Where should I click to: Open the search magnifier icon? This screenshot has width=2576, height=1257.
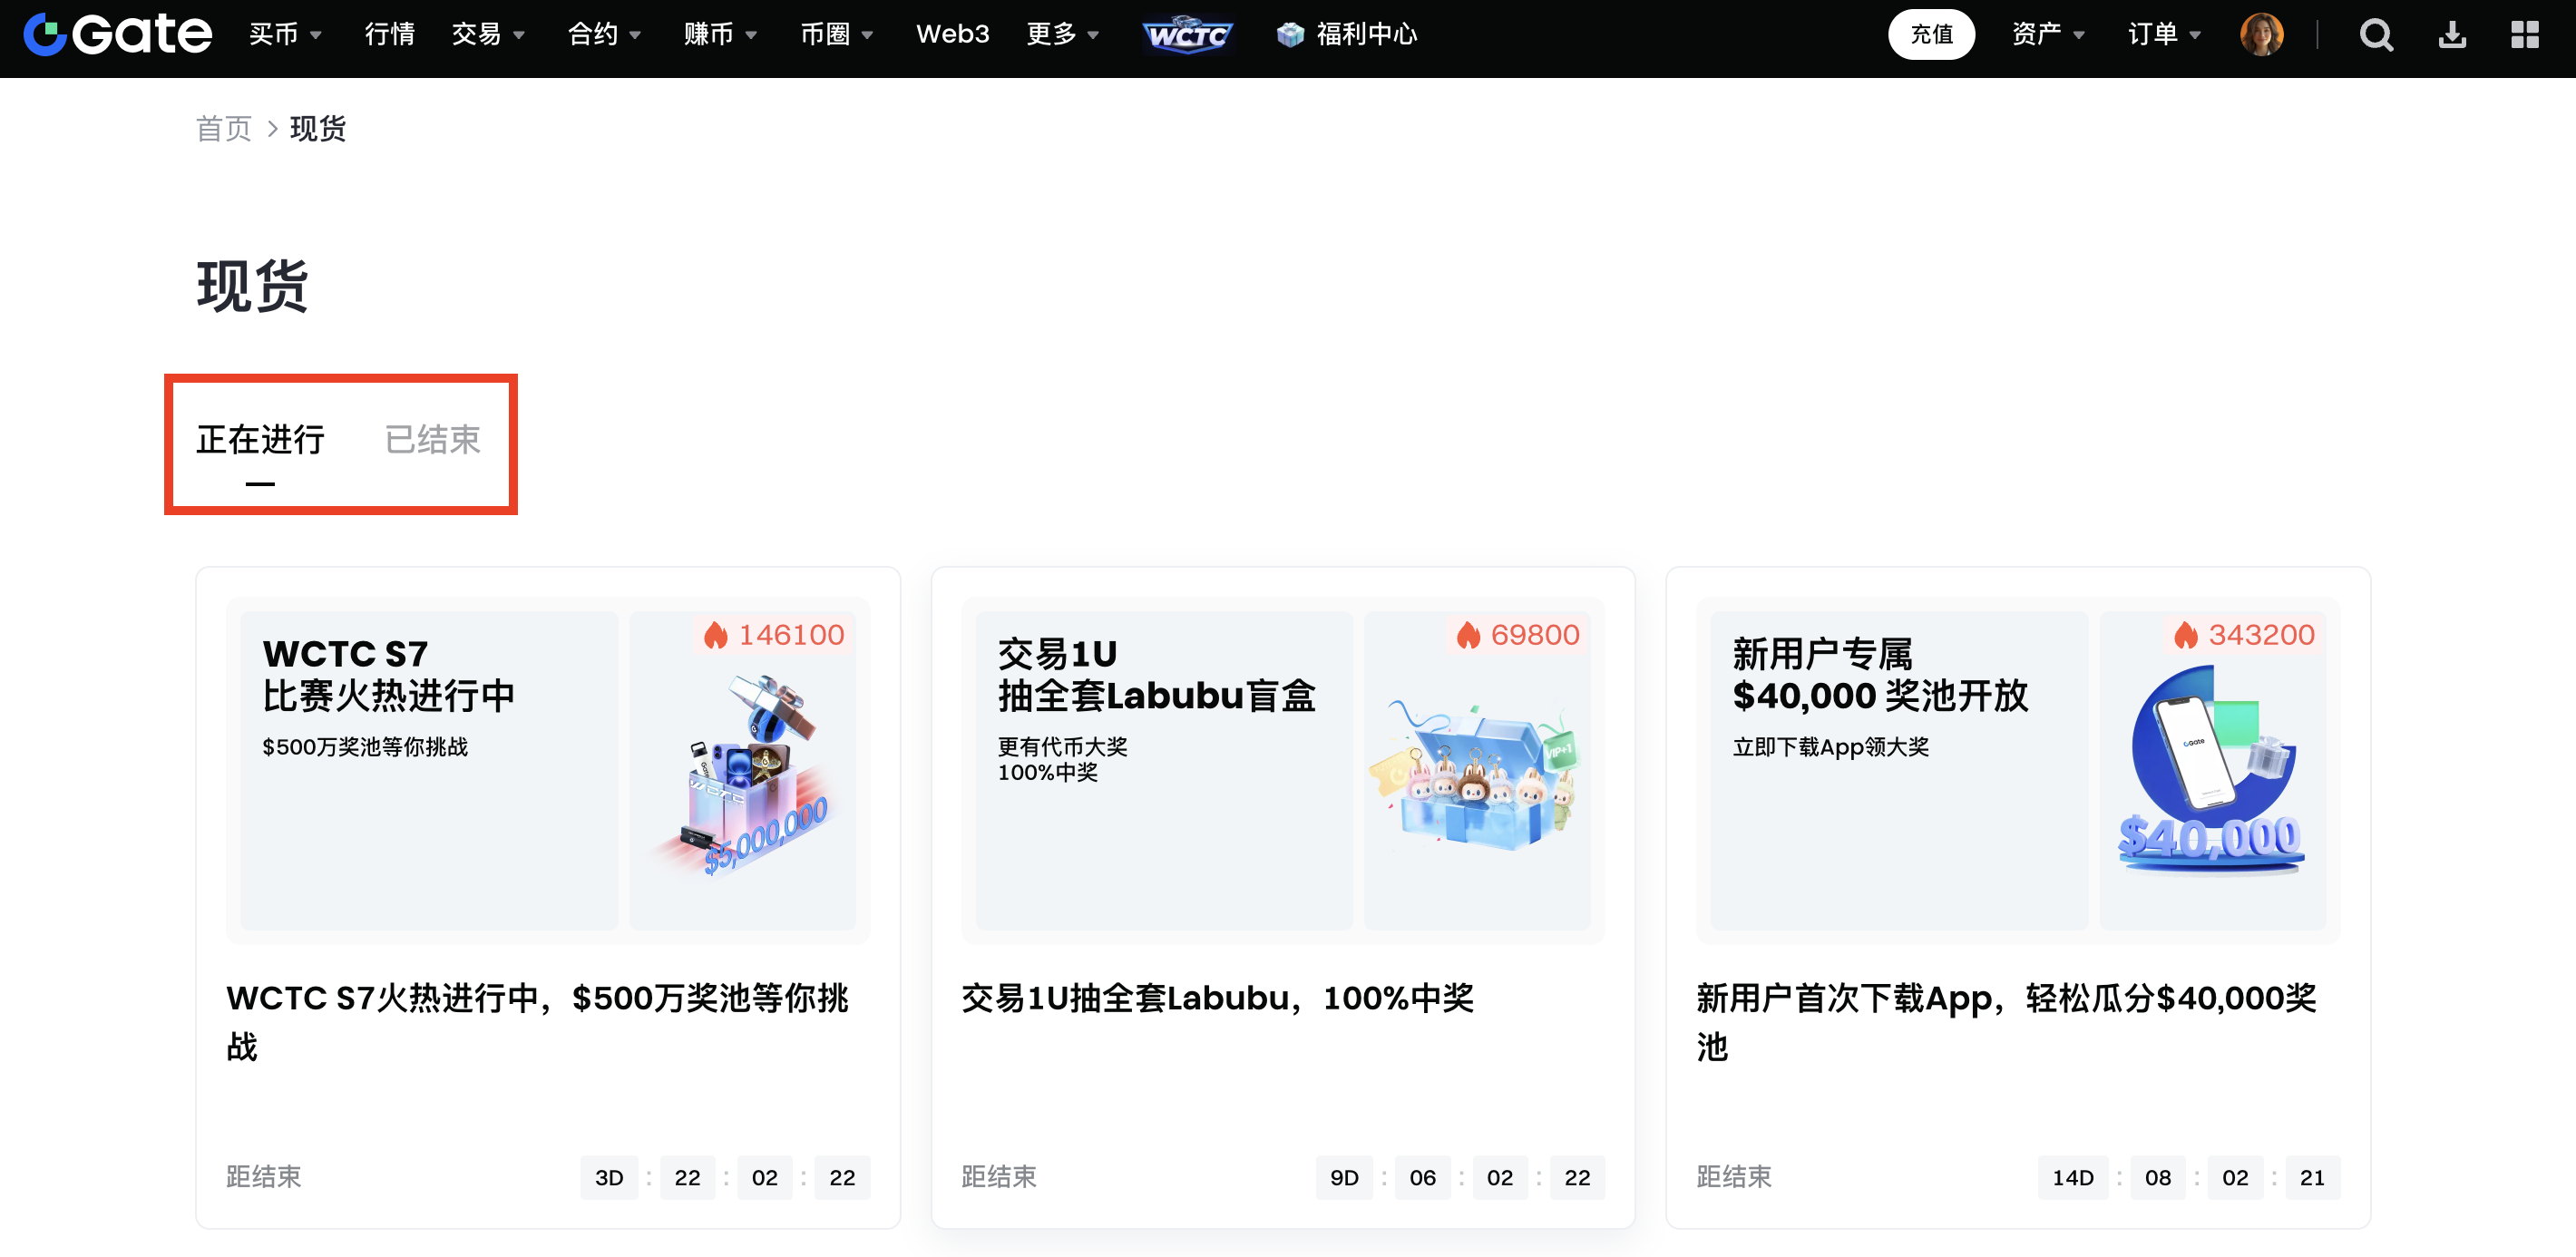coord(2376,35)
